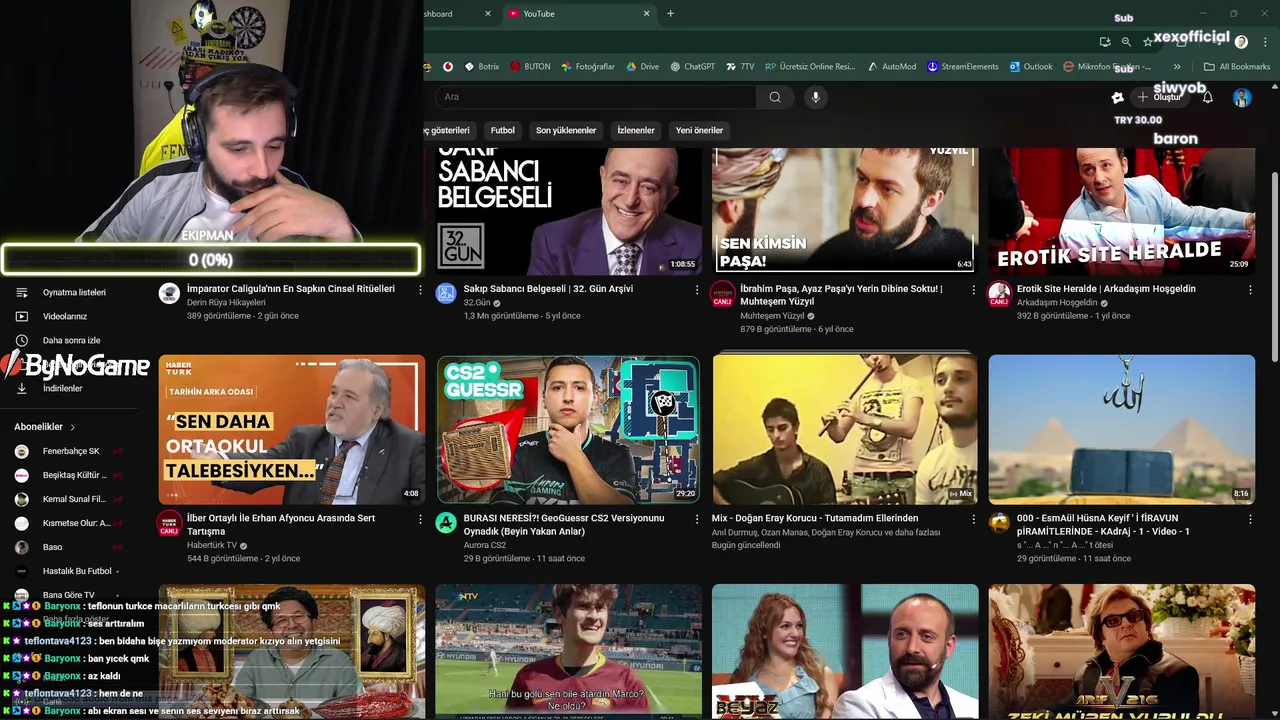This screenshot has height=720, width=1280.
Task: Click İndirilenler download icon
Action: pos(22,388)
